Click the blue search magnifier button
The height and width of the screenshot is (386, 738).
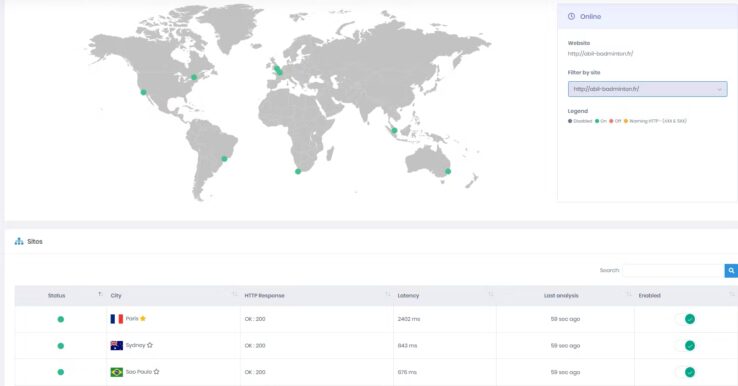pyautogui.click(x=731, y=271)
